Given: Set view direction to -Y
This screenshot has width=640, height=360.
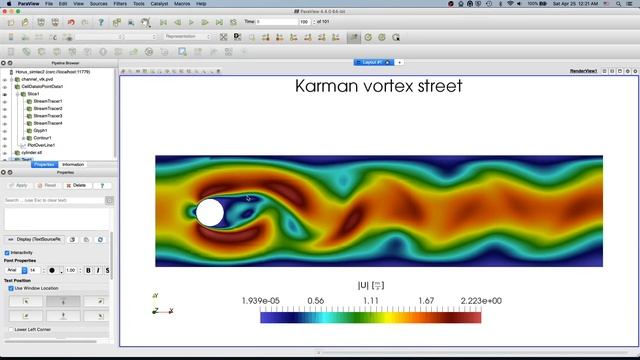Looking at the screenshot, I should 308,37.
